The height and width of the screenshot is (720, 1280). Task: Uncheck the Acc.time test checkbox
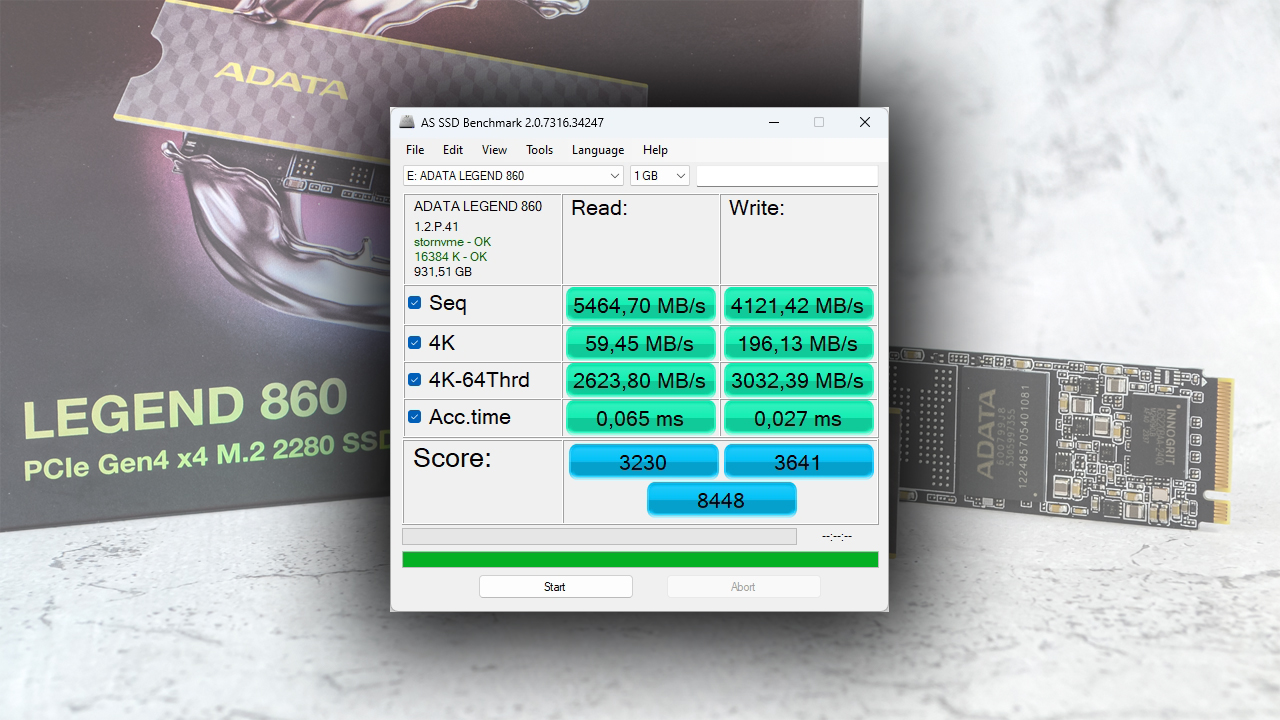coord(414,417)
